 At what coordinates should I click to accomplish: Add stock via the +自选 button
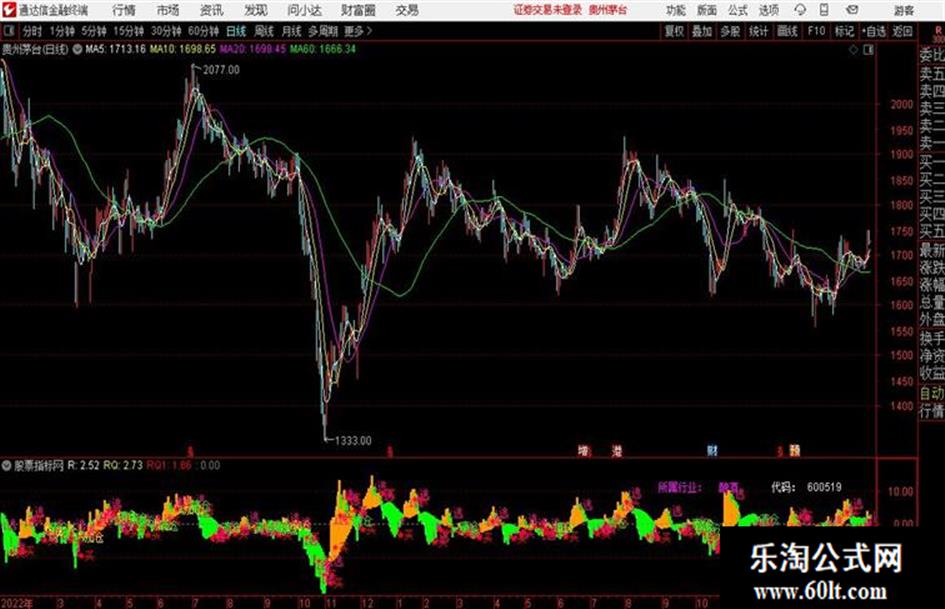click(x=874, y=31)
